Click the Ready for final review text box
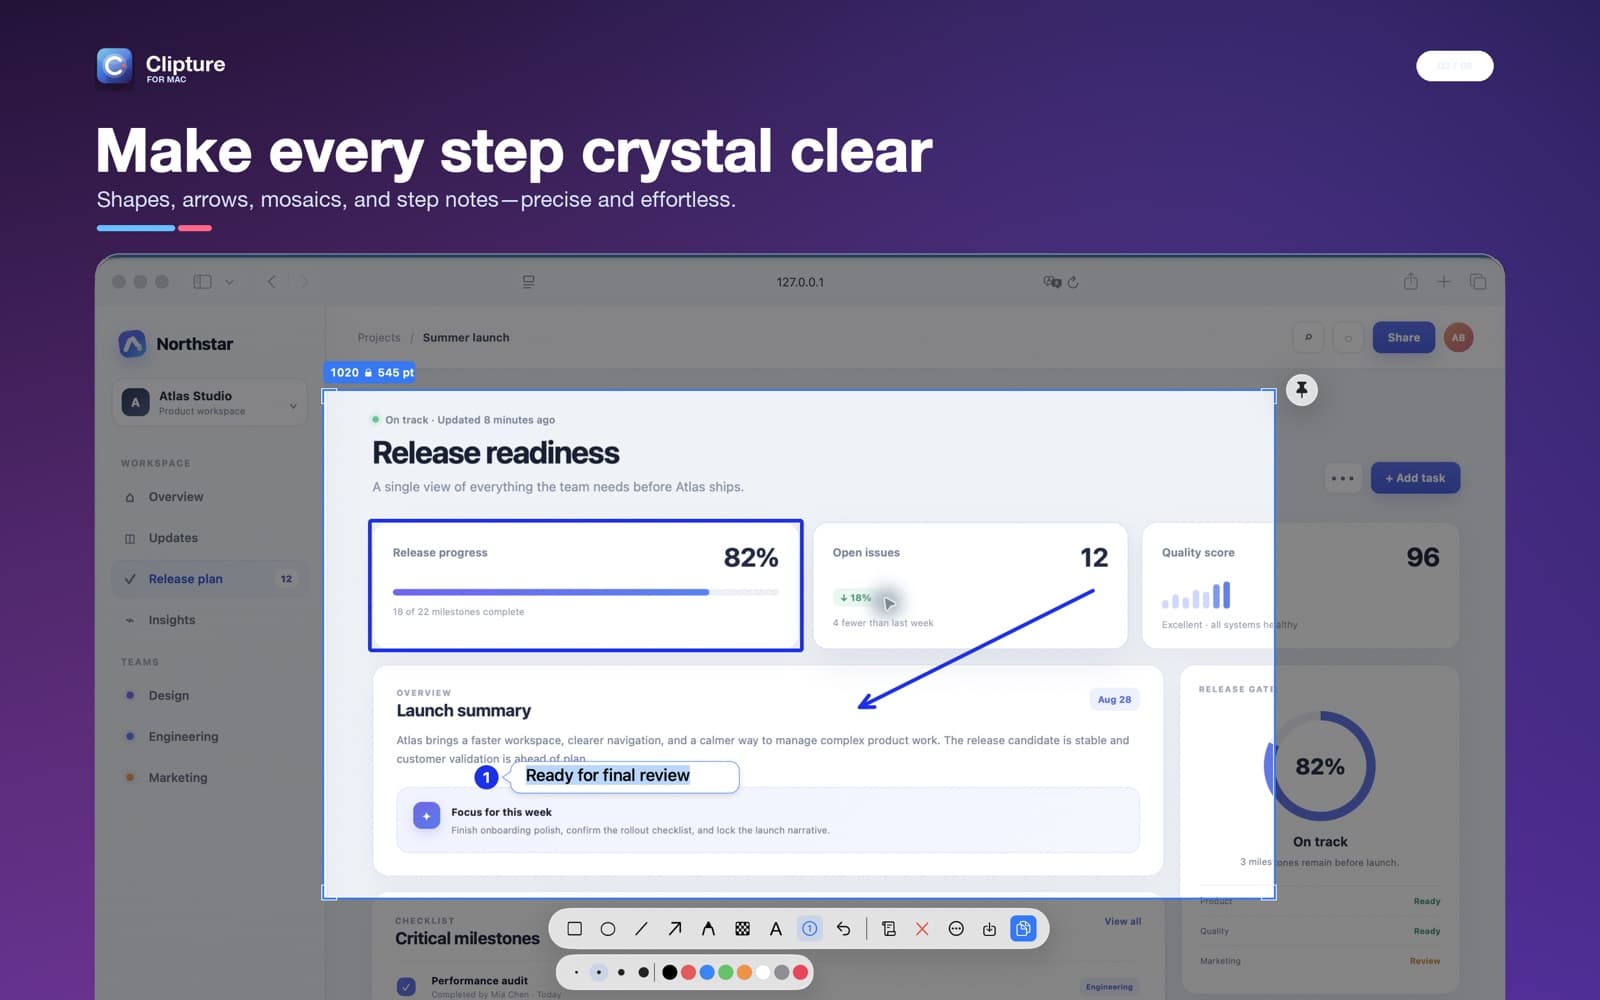This screenshot has width=1600, height=1000. click(x=625, y=776)
